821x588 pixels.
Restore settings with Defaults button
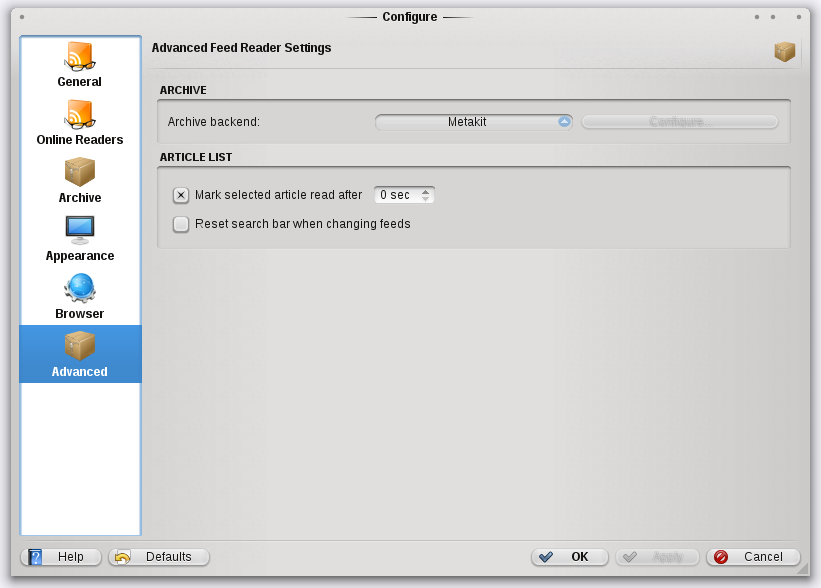(159, 557)
